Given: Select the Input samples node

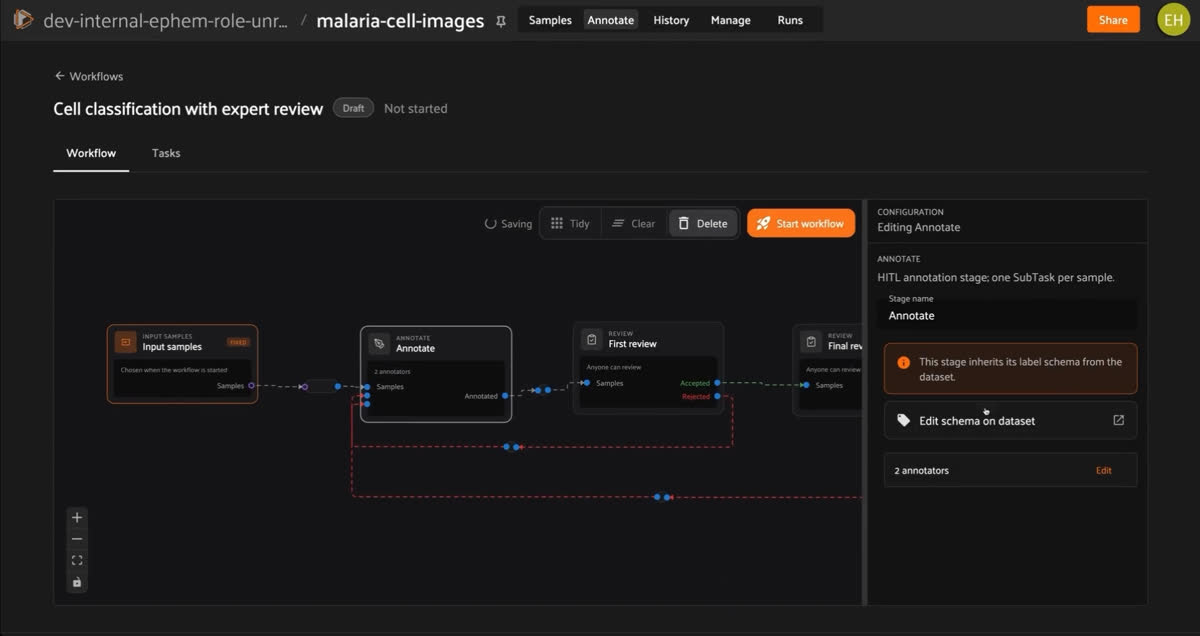Looking at the screenshot, I should 183,364.
